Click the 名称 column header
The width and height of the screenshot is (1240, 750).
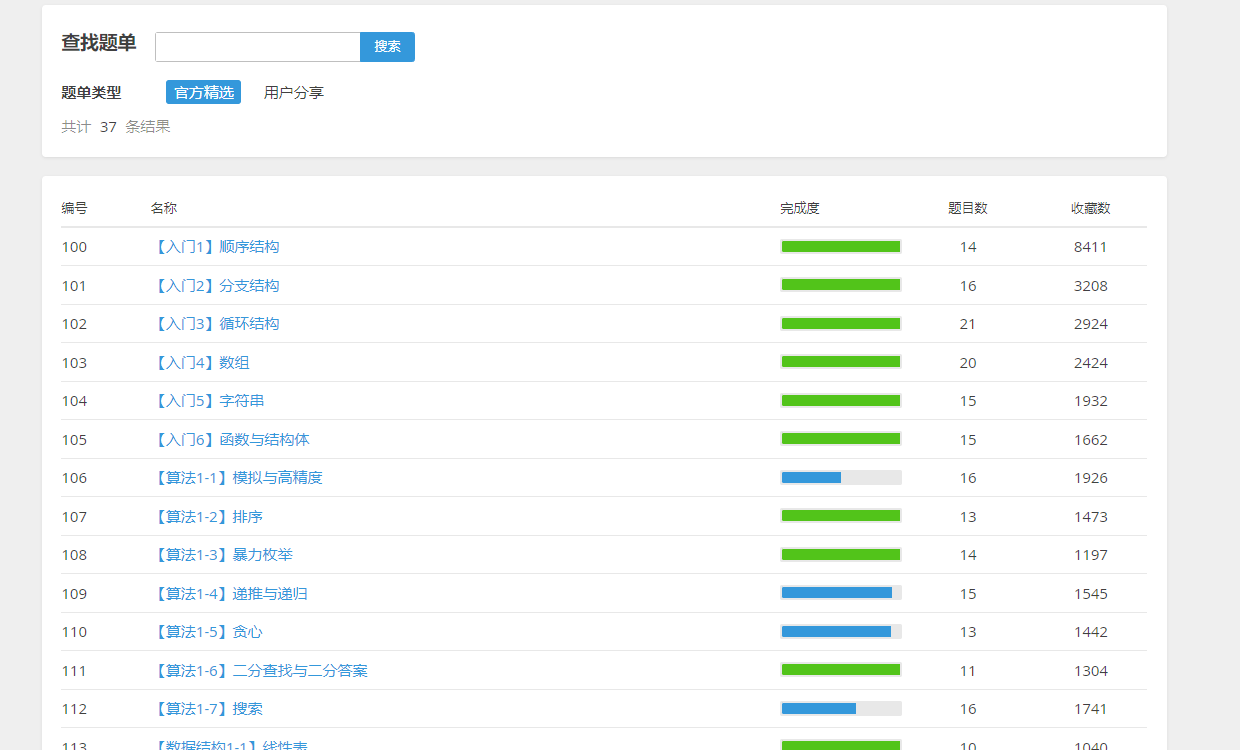pyautogui.click(x=164, y=208)
